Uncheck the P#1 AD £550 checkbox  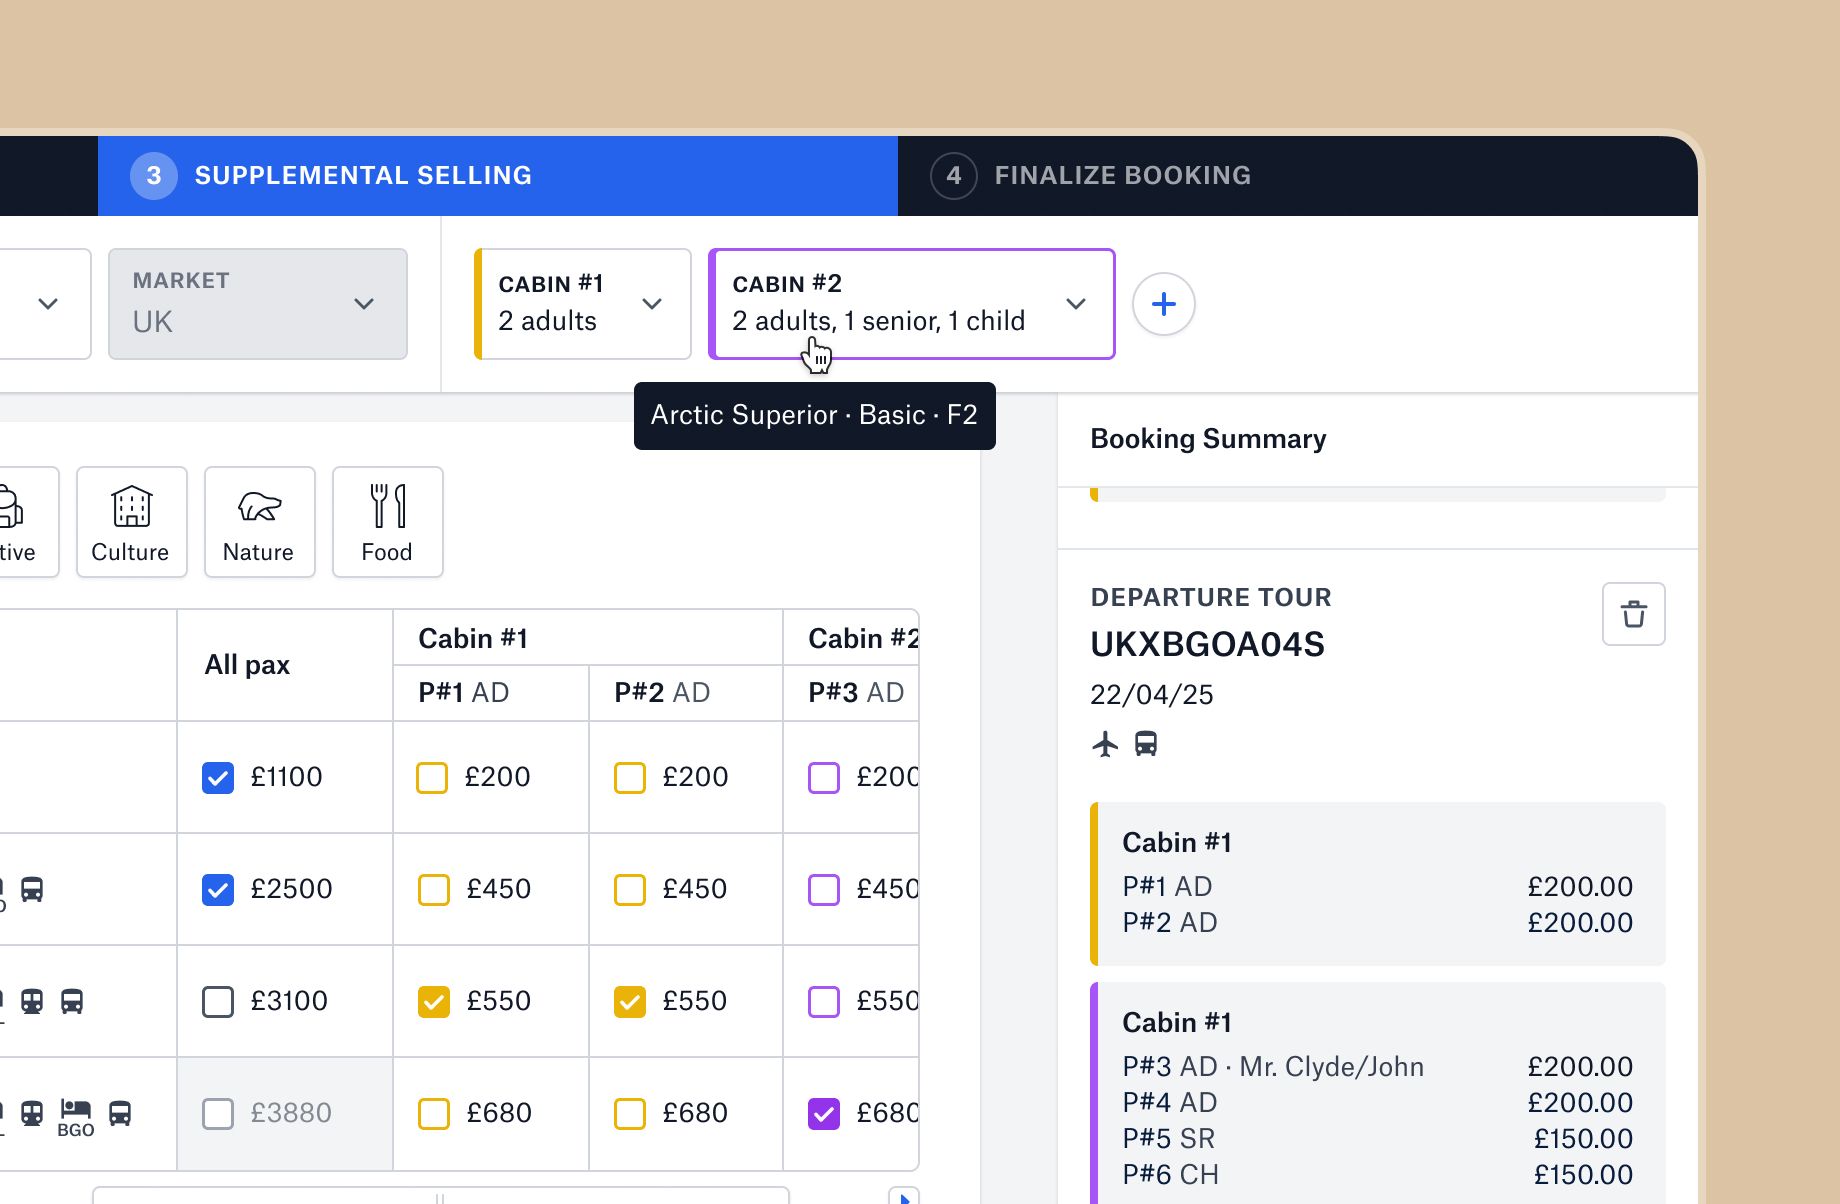pos(434,1002)
